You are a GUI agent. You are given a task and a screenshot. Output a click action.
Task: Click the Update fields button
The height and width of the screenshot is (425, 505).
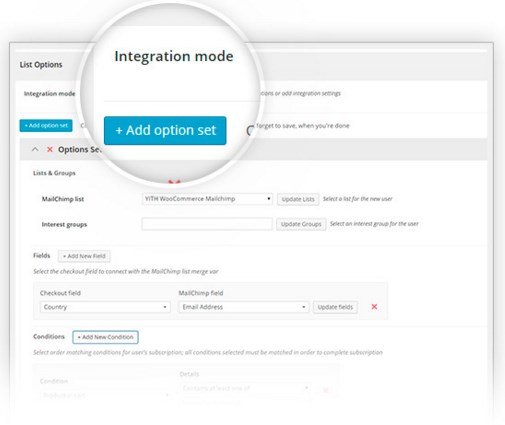pyautogui.click(x=335, y=307)
